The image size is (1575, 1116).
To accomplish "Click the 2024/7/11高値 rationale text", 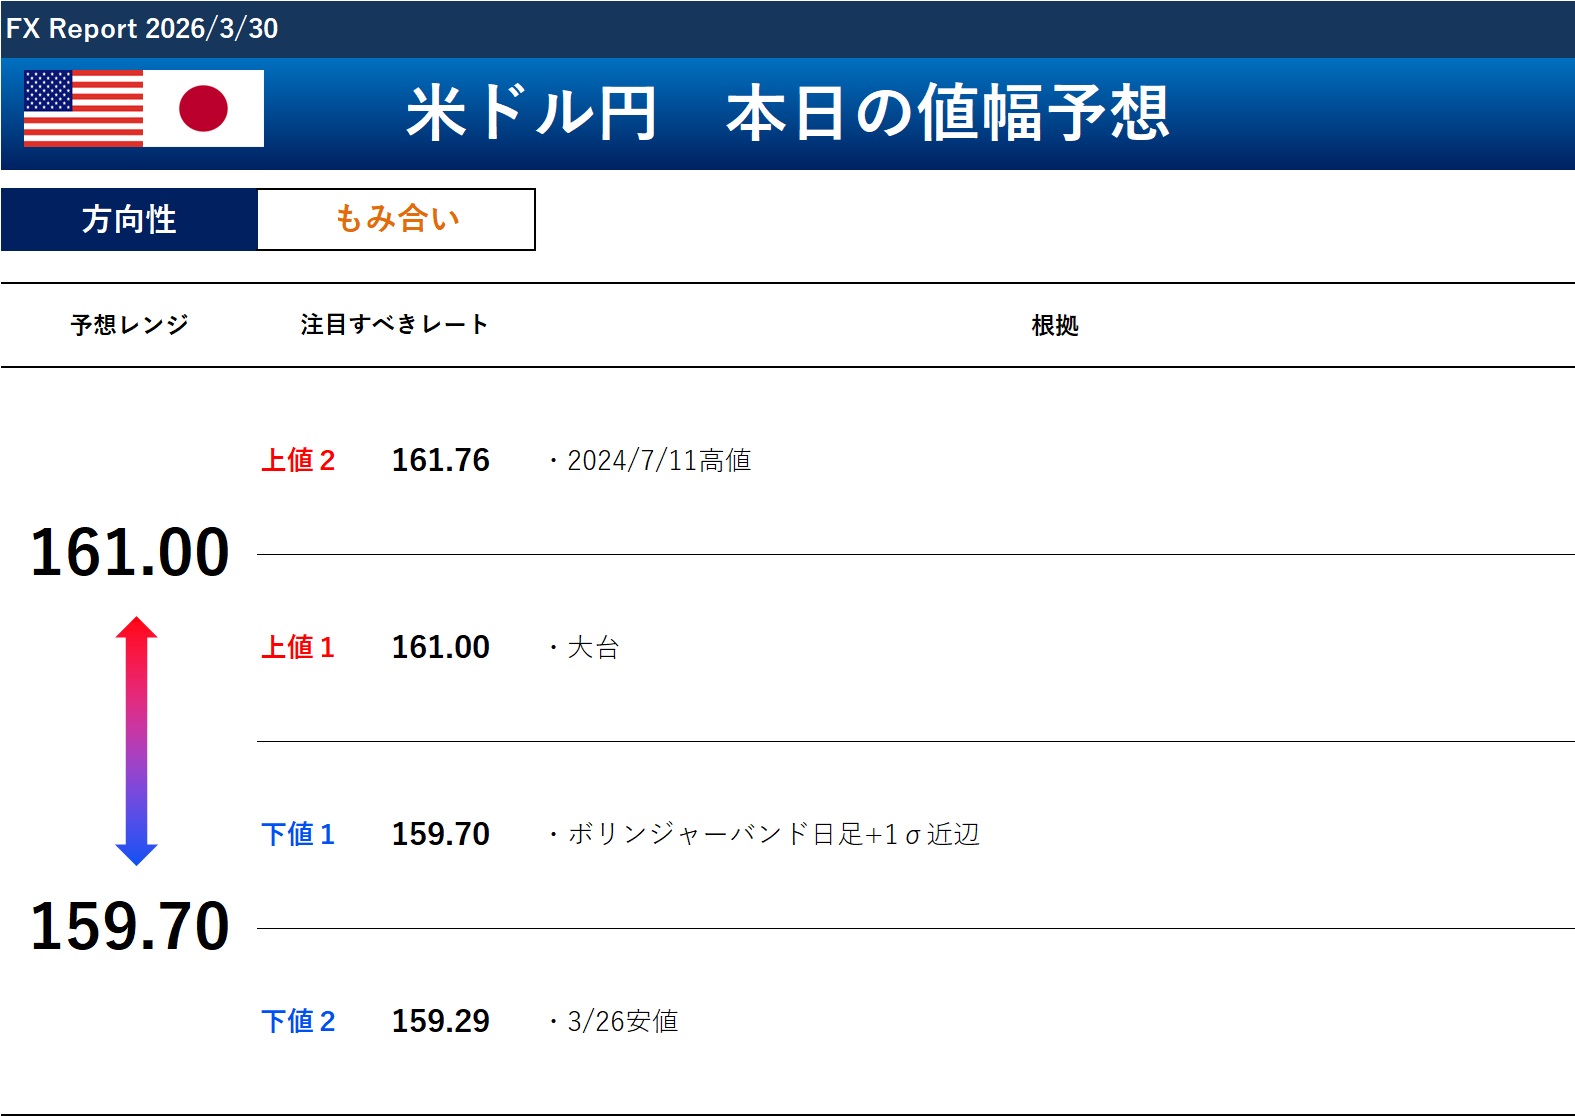I will coord(658,460).
